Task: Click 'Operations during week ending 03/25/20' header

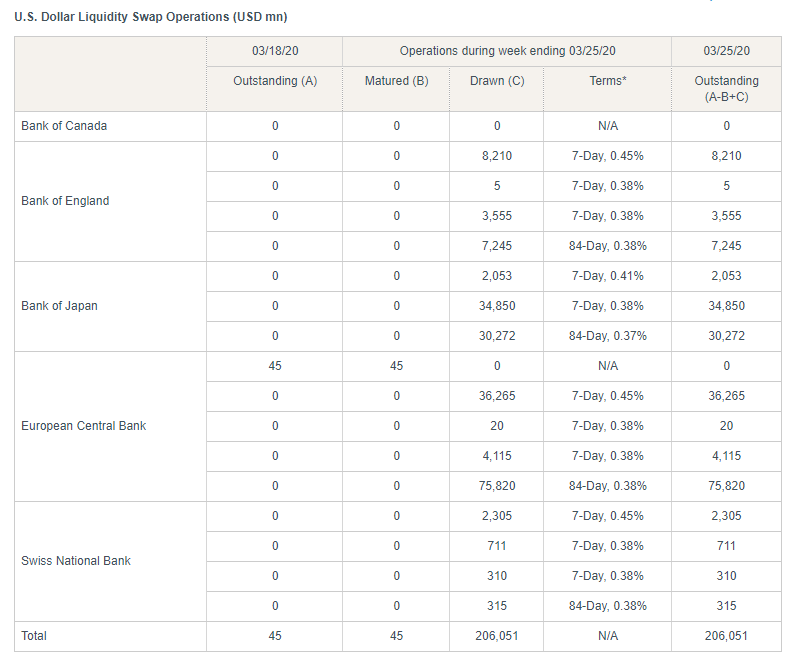Action: 507,51
